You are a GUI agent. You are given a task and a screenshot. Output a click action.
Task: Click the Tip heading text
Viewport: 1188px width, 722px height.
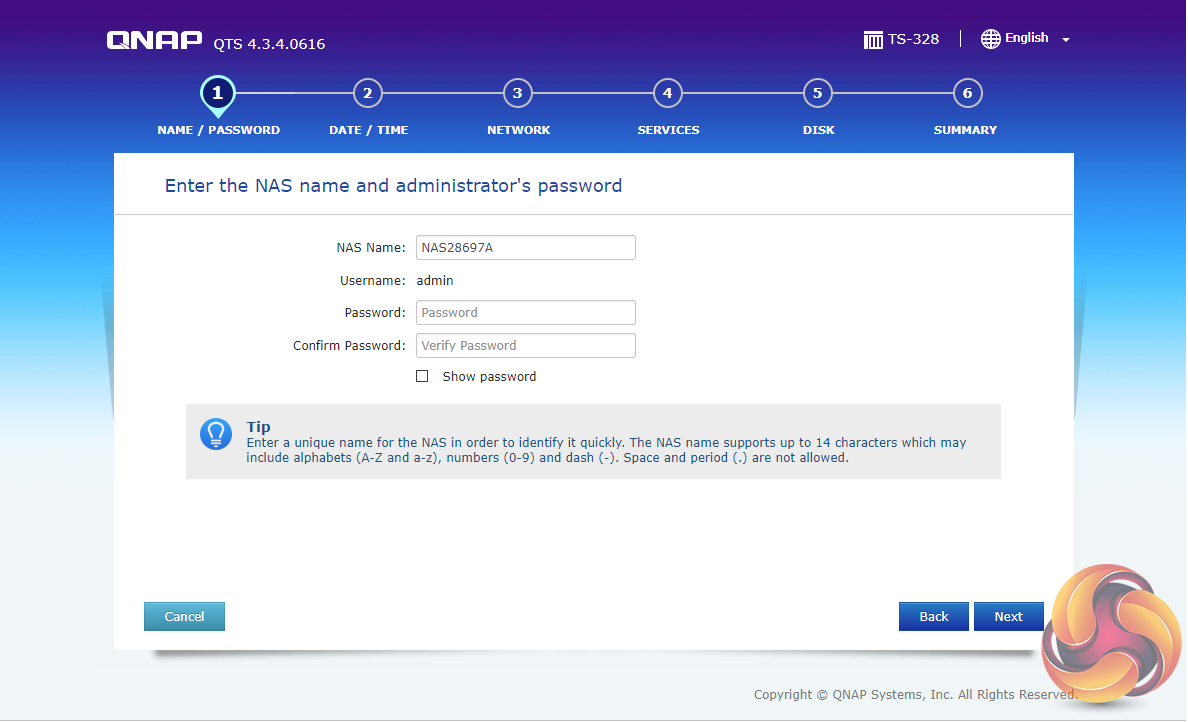[258, 427]
